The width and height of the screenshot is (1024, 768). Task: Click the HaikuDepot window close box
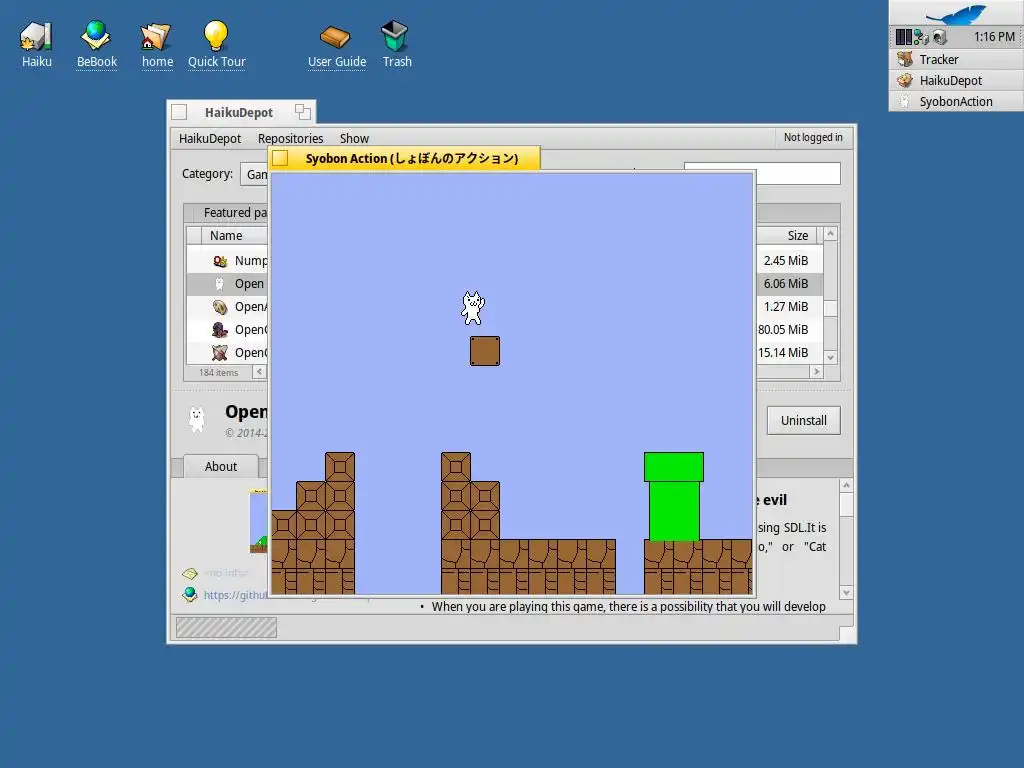179,112
